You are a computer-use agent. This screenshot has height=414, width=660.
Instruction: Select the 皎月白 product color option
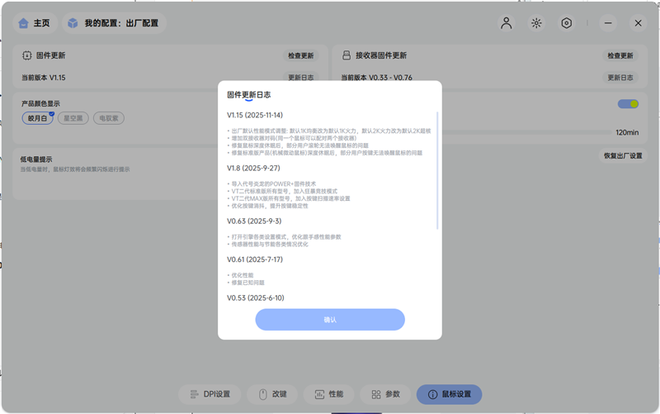pyautogui.click(x=38, y=118)
